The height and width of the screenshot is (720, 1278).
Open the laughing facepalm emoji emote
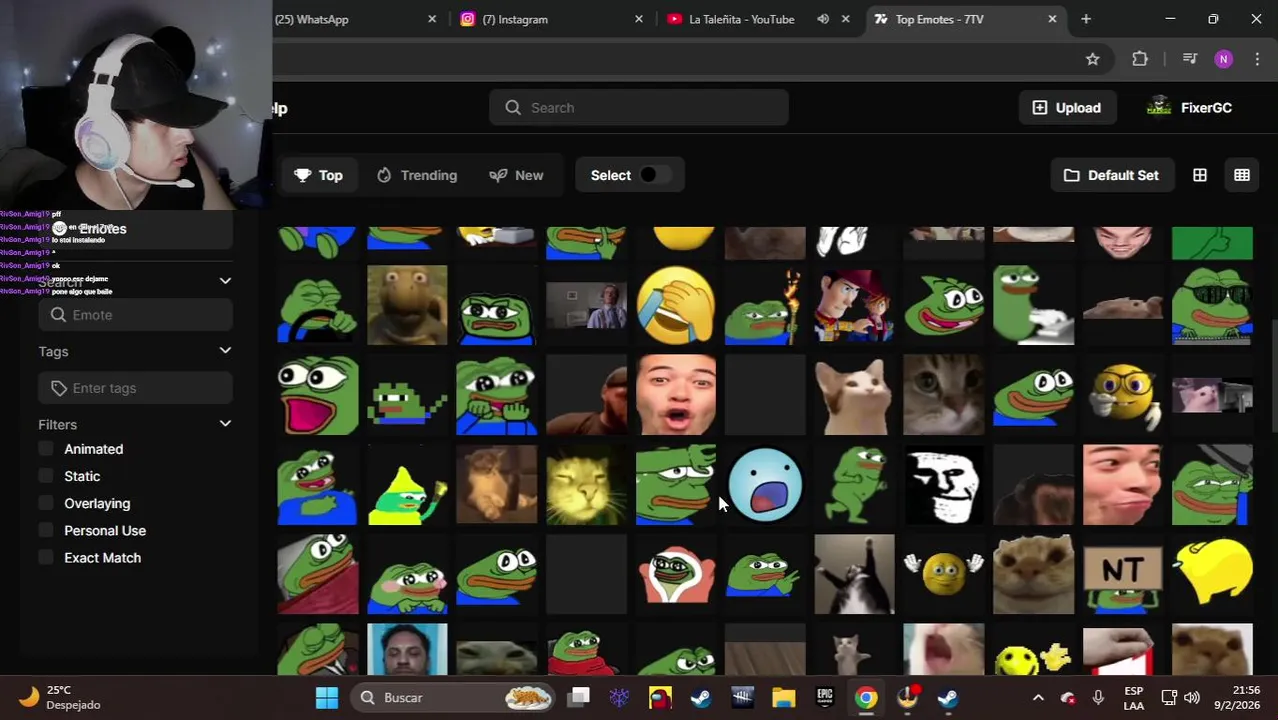coord(676,305)
